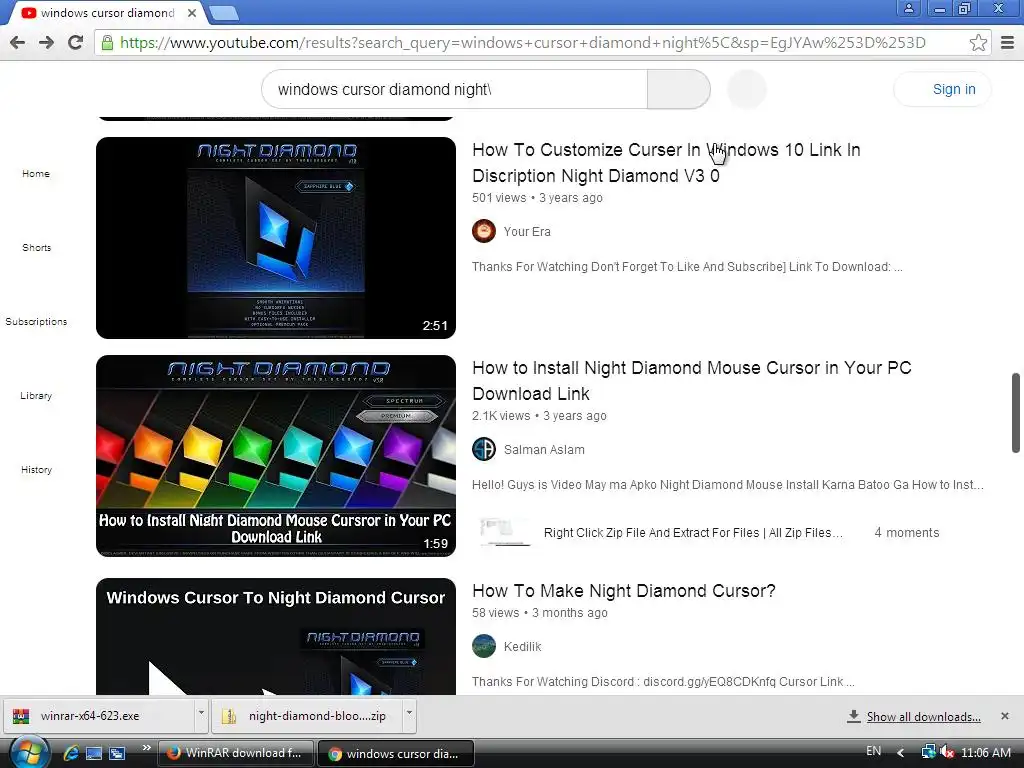Screen dimensions: 1024x768
Task: Click the Switch between windows quick launch icon
Action: click(x=117, y=753)
